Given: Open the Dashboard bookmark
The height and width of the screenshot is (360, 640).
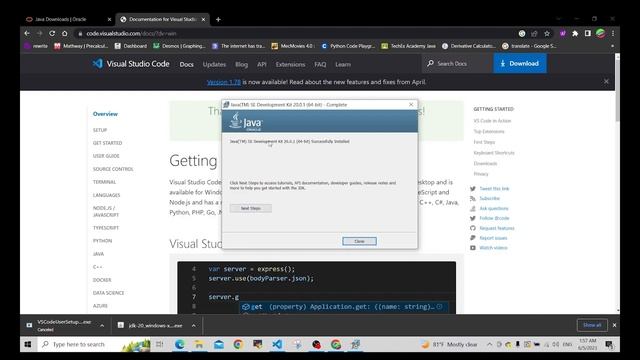Looking at the screenshot, I should (x=131, y=46).
